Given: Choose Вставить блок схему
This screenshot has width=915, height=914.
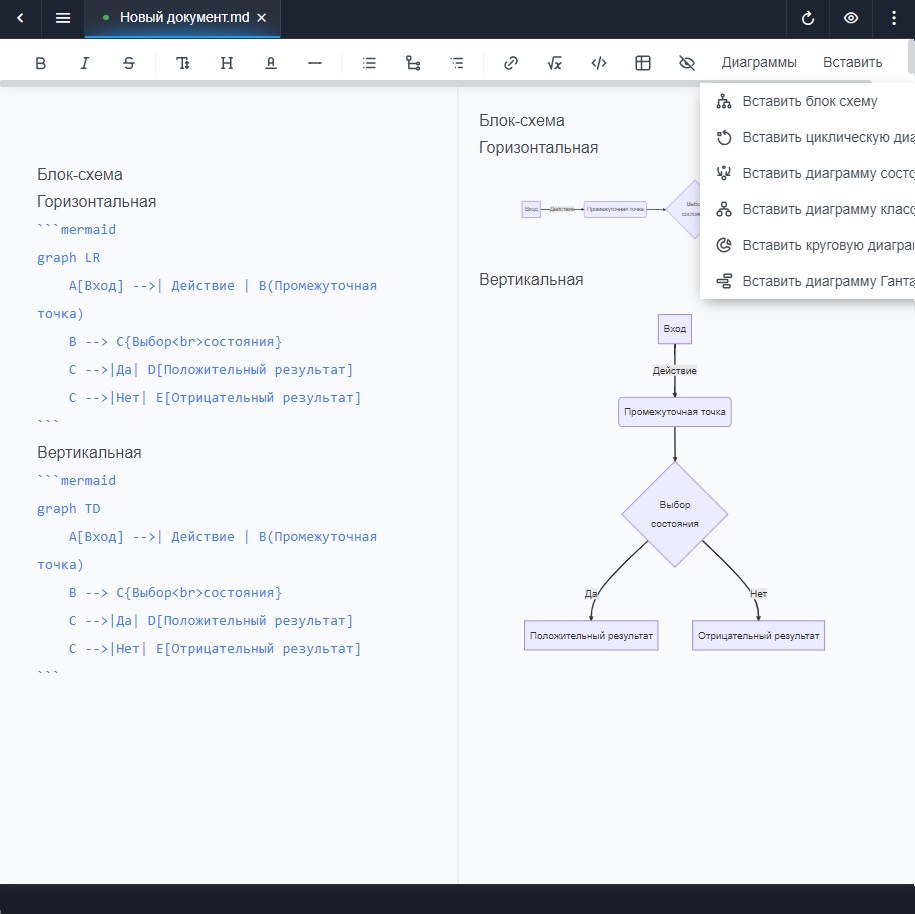Looking at the screenshot, I should [808, 102].
